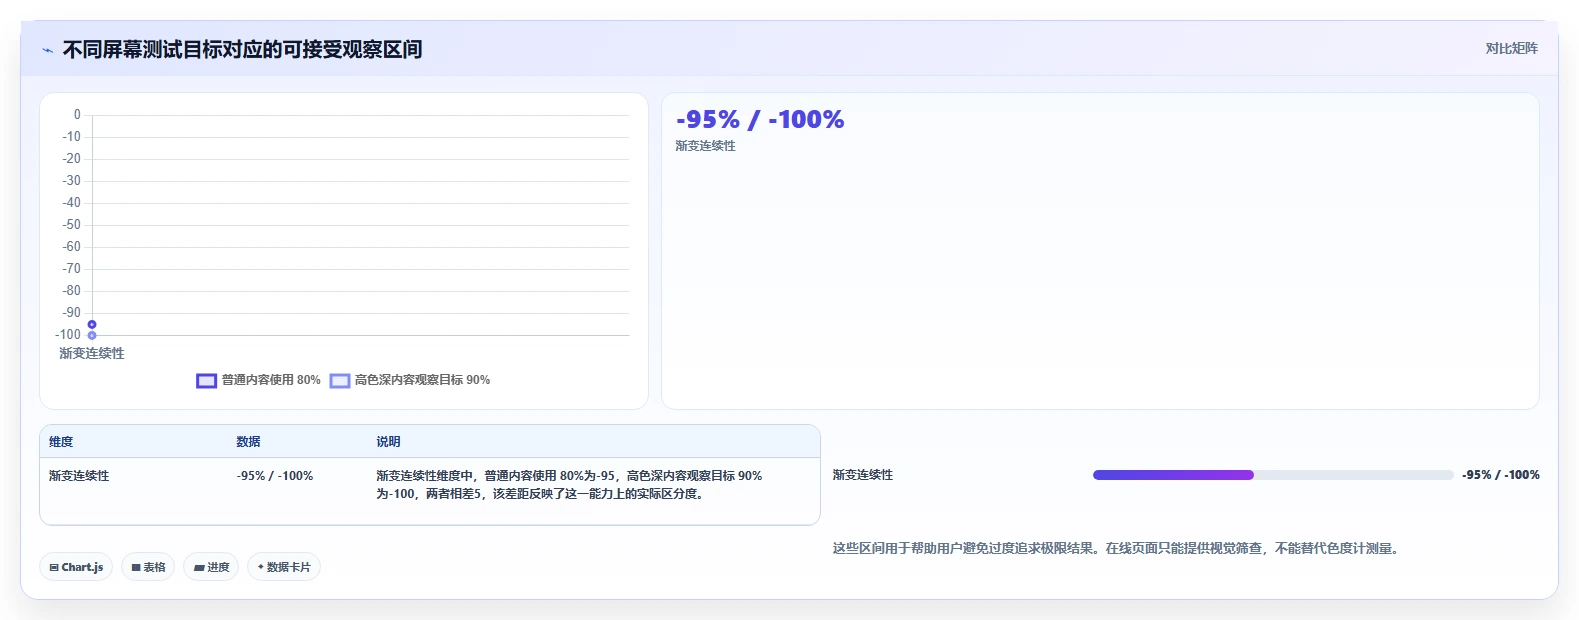Viewport: 1579px width, 620px height.
Task: Click the 对比矩阵 label in header
Action: point(1511,48)
